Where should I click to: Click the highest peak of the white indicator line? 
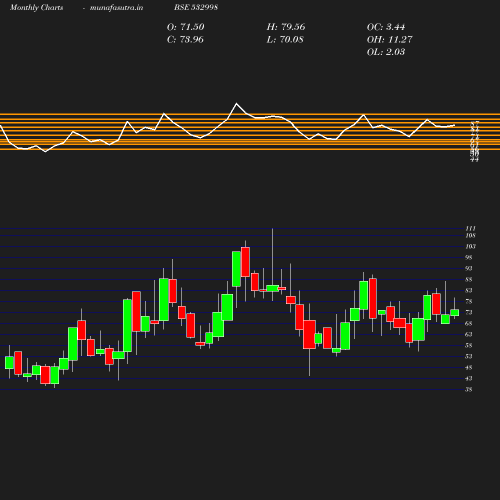(237, 104)
